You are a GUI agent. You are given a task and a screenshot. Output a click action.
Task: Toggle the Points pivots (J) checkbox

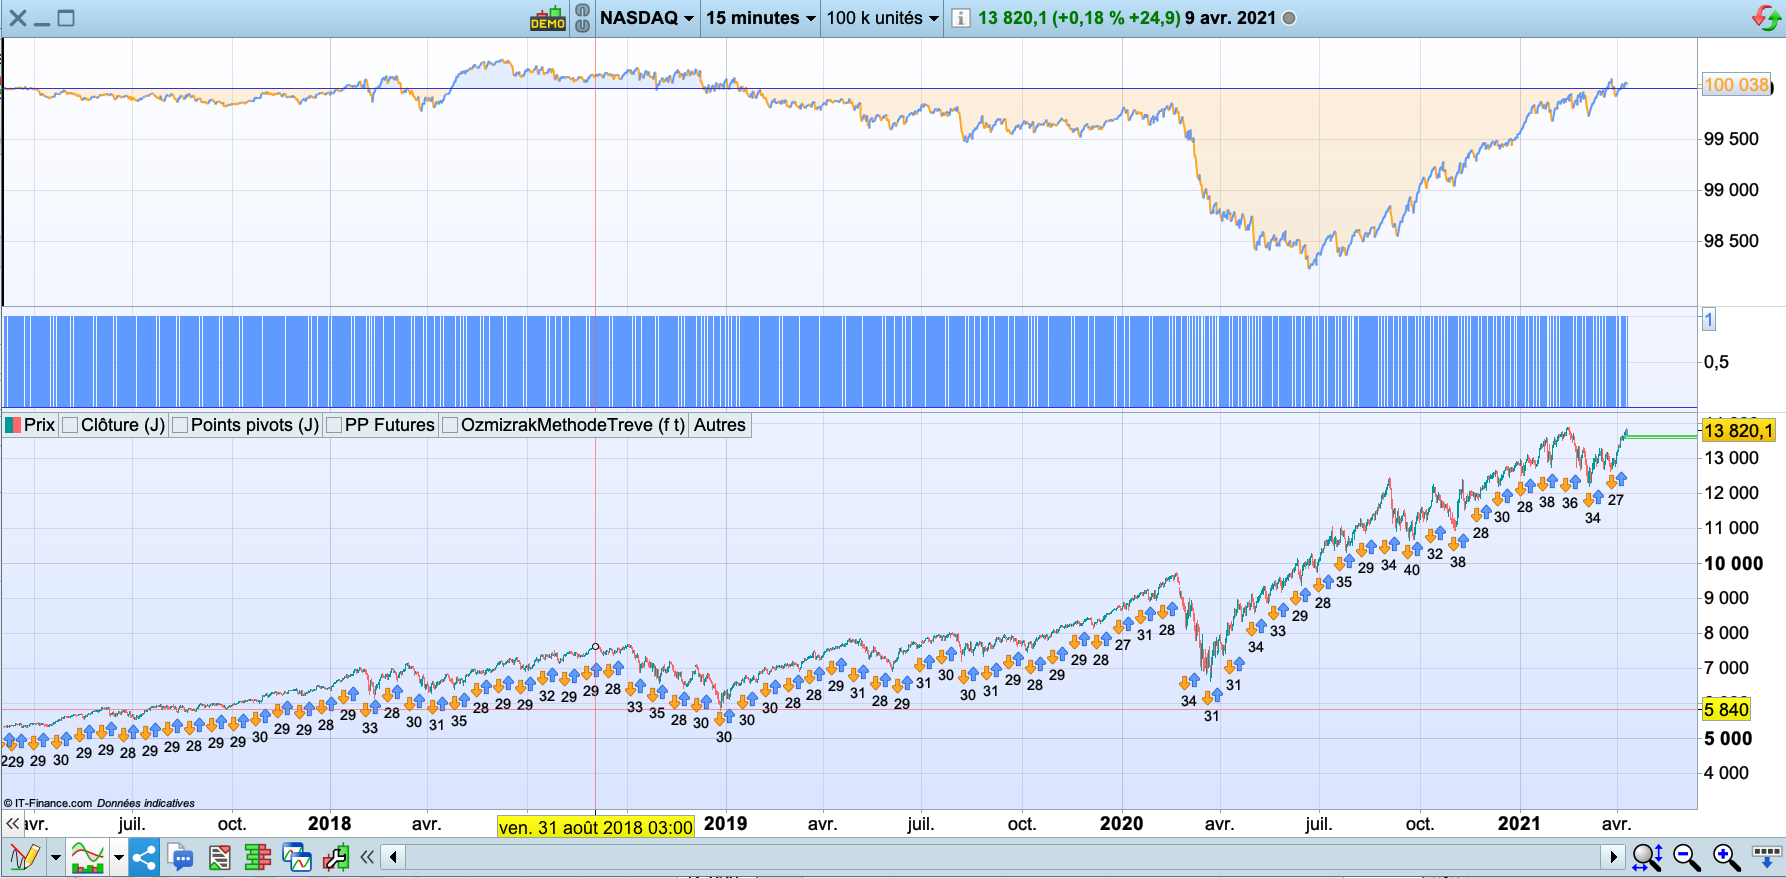click(x=180, y=425)
